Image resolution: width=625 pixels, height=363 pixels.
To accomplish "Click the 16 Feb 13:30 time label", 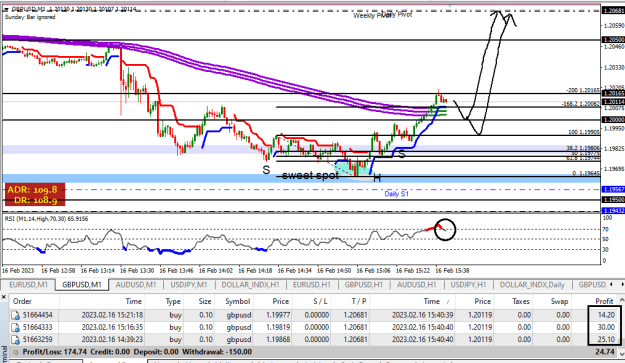I will point(137,271).
